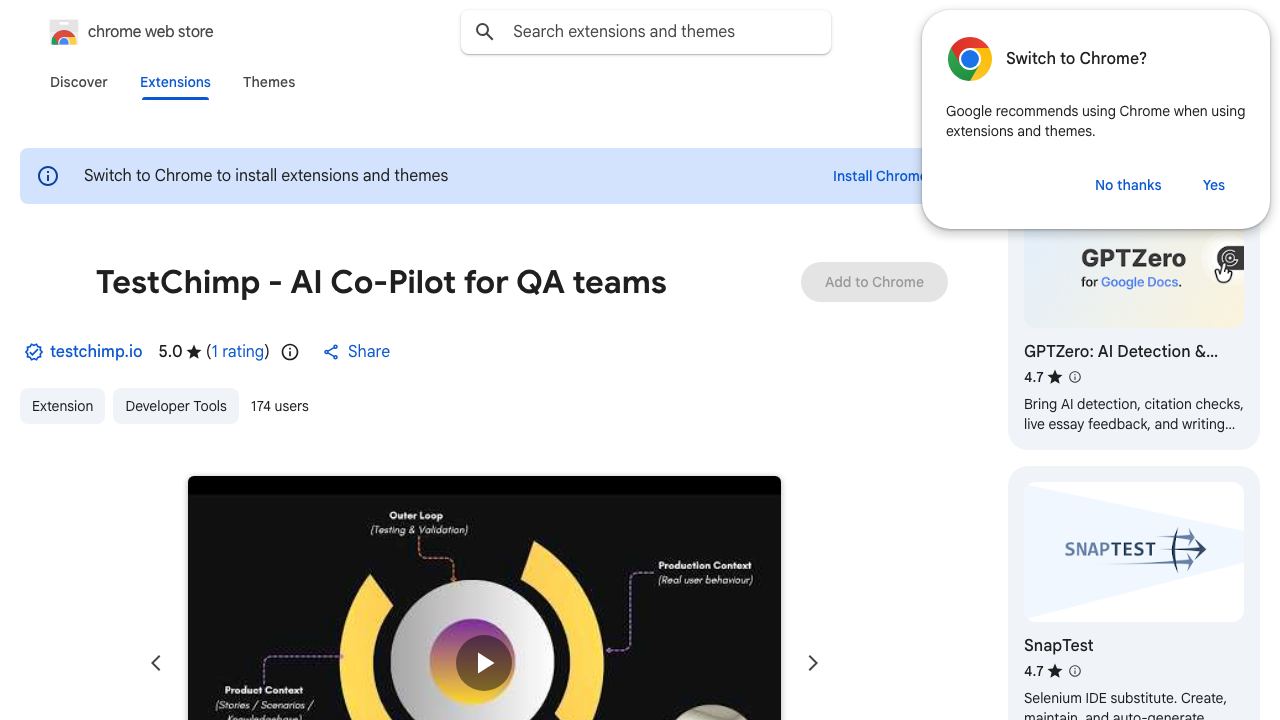
Task: Click the TestChimp extension title heading
Action: [x=381, y=282]
